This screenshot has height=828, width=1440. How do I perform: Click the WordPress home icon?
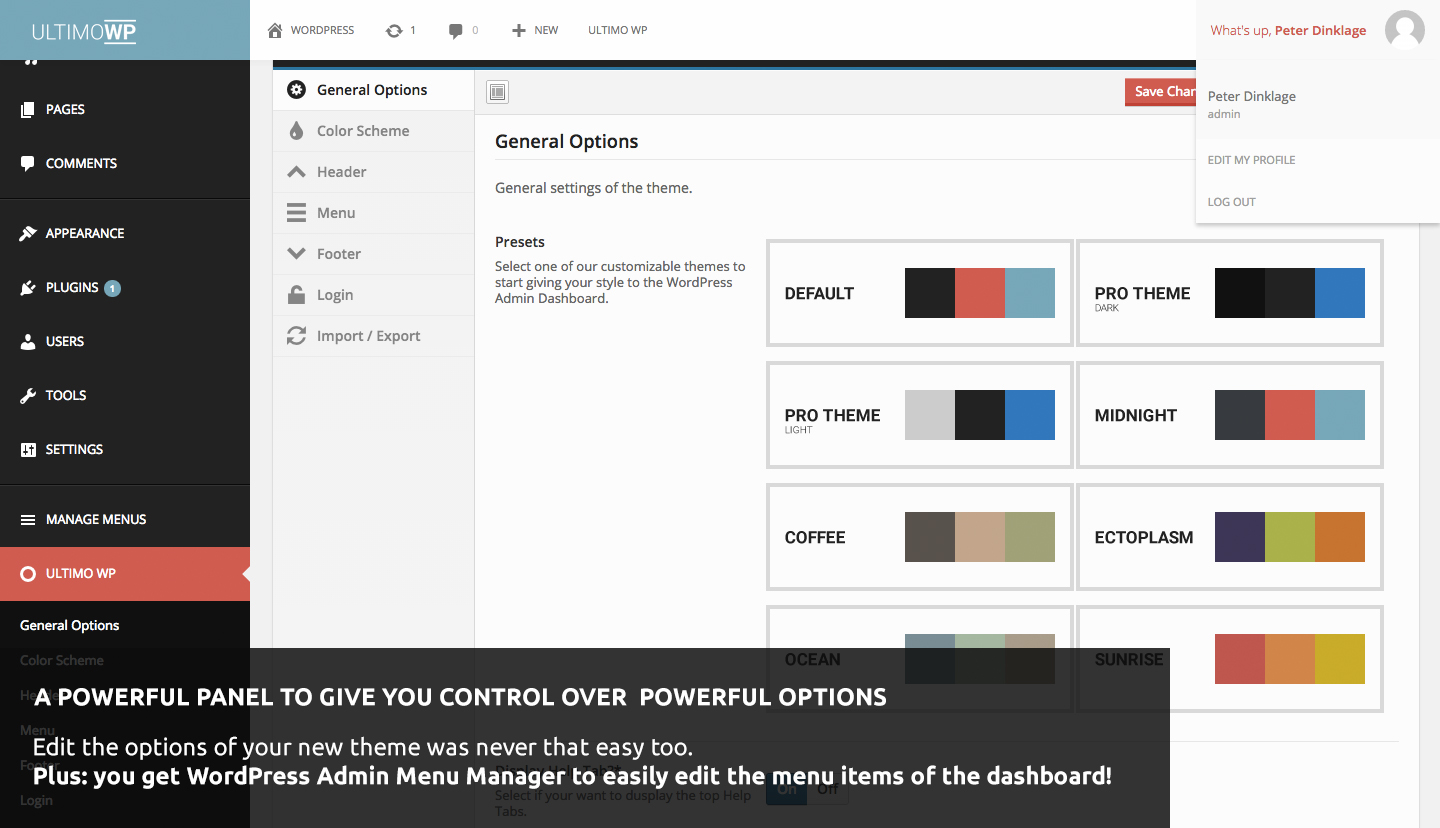pos(275,31)
